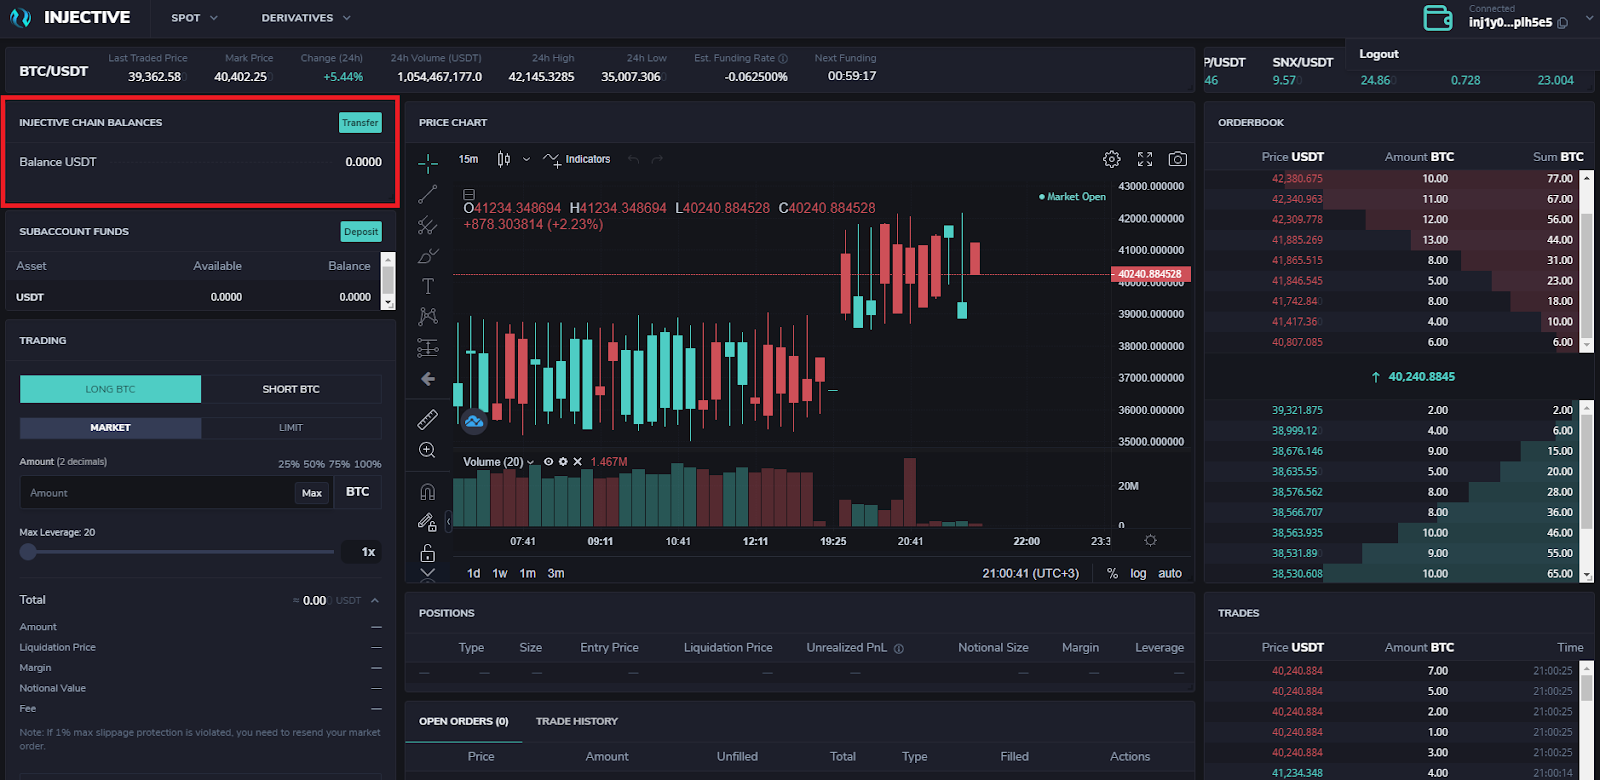Select the crosshair cursor tool
This screenshot has width=1600, height=780.
click(428, 162)
